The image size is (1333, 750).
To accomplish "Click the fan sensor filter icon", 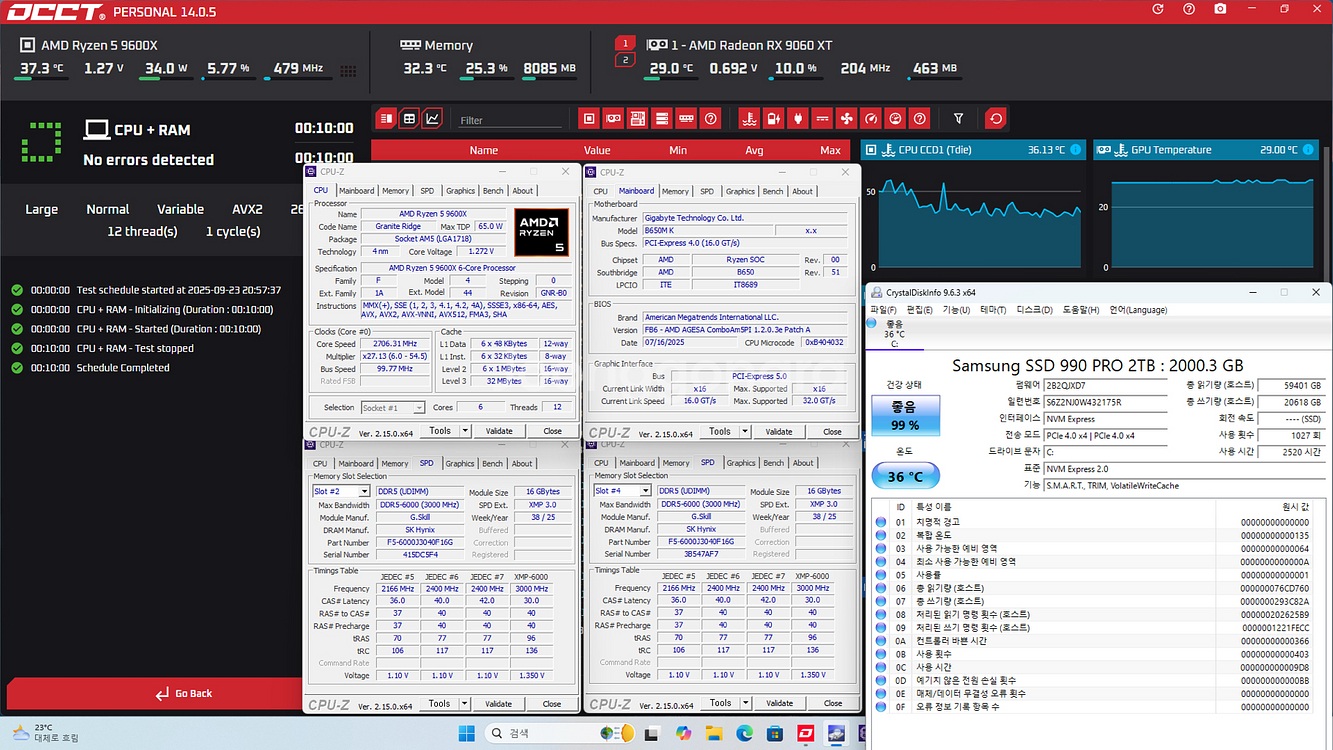I will 846,118.
